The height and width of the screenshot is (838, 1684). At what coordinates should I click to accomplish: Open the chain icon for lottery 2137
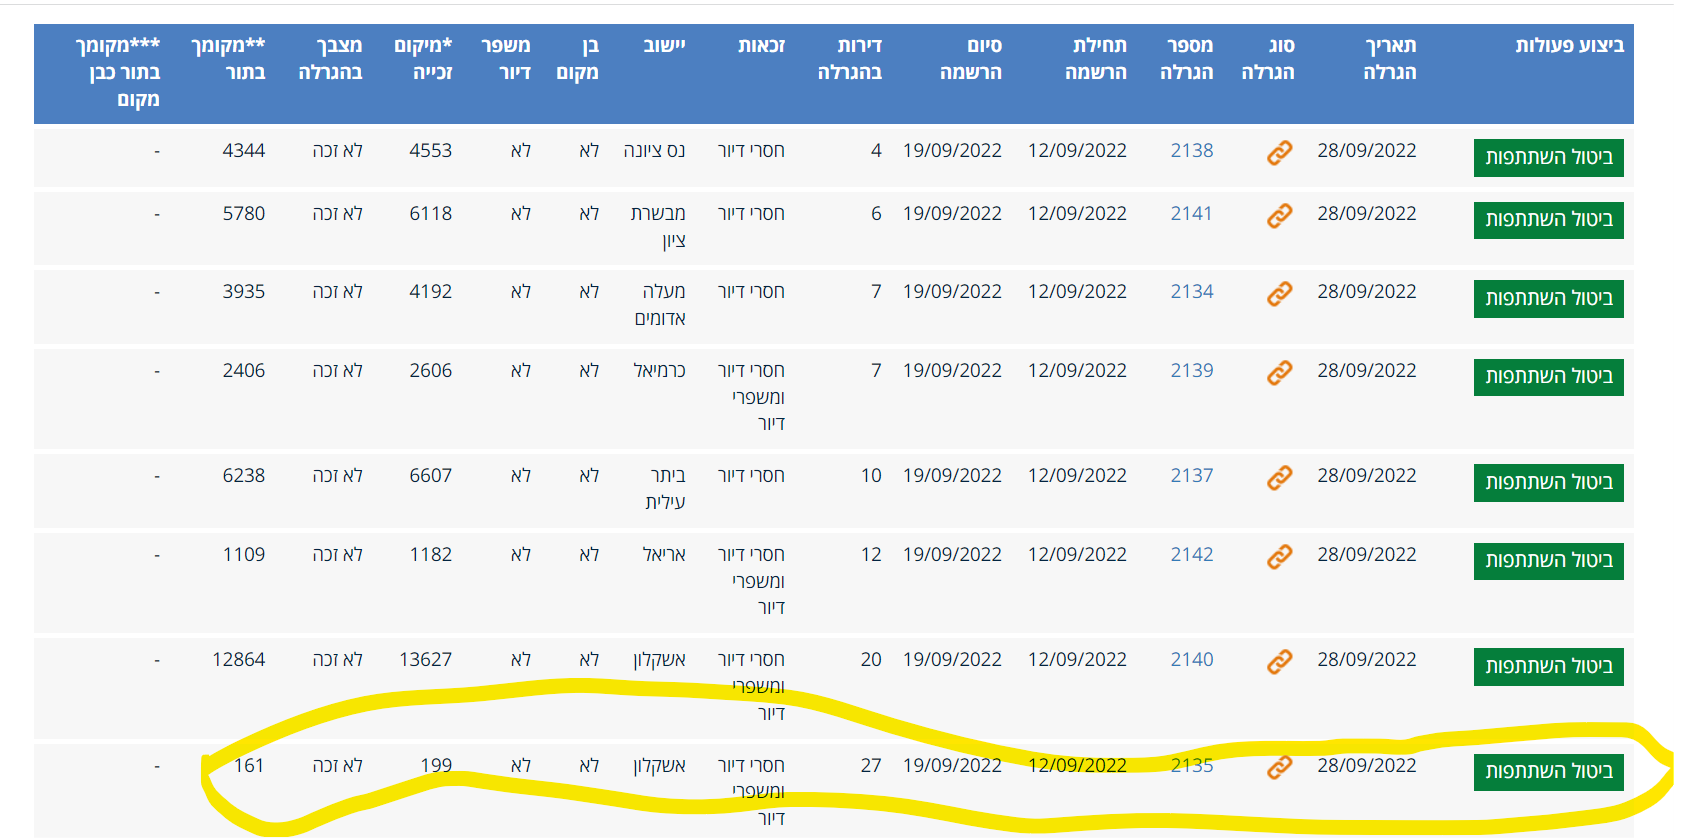pos(1279,478)
